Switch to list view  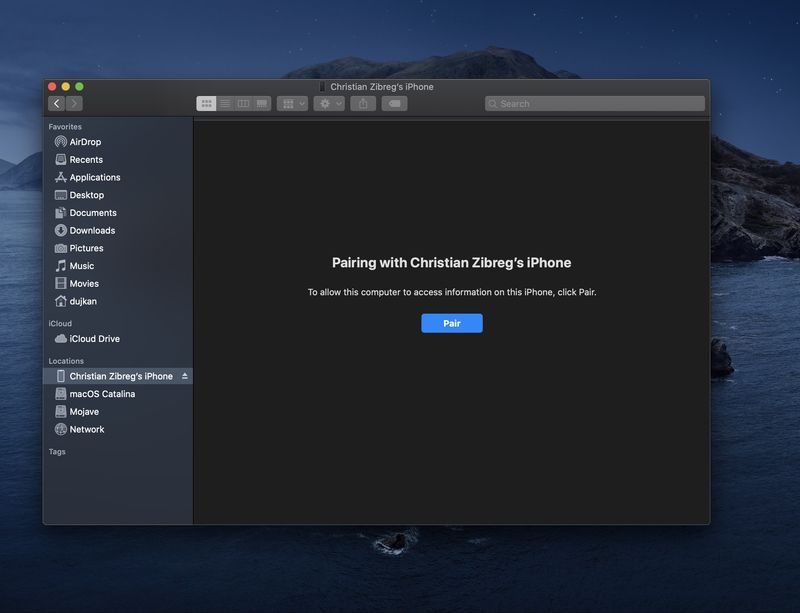pyautogui.click(x=225, y=104)
